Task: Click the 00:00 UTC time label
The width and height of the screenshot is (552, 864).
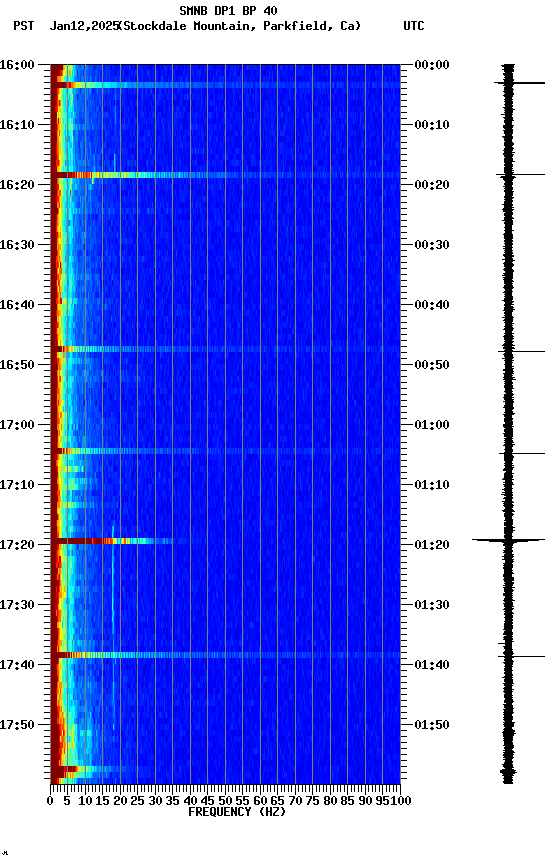Action: pyautogui.click(x=432, y=65)
